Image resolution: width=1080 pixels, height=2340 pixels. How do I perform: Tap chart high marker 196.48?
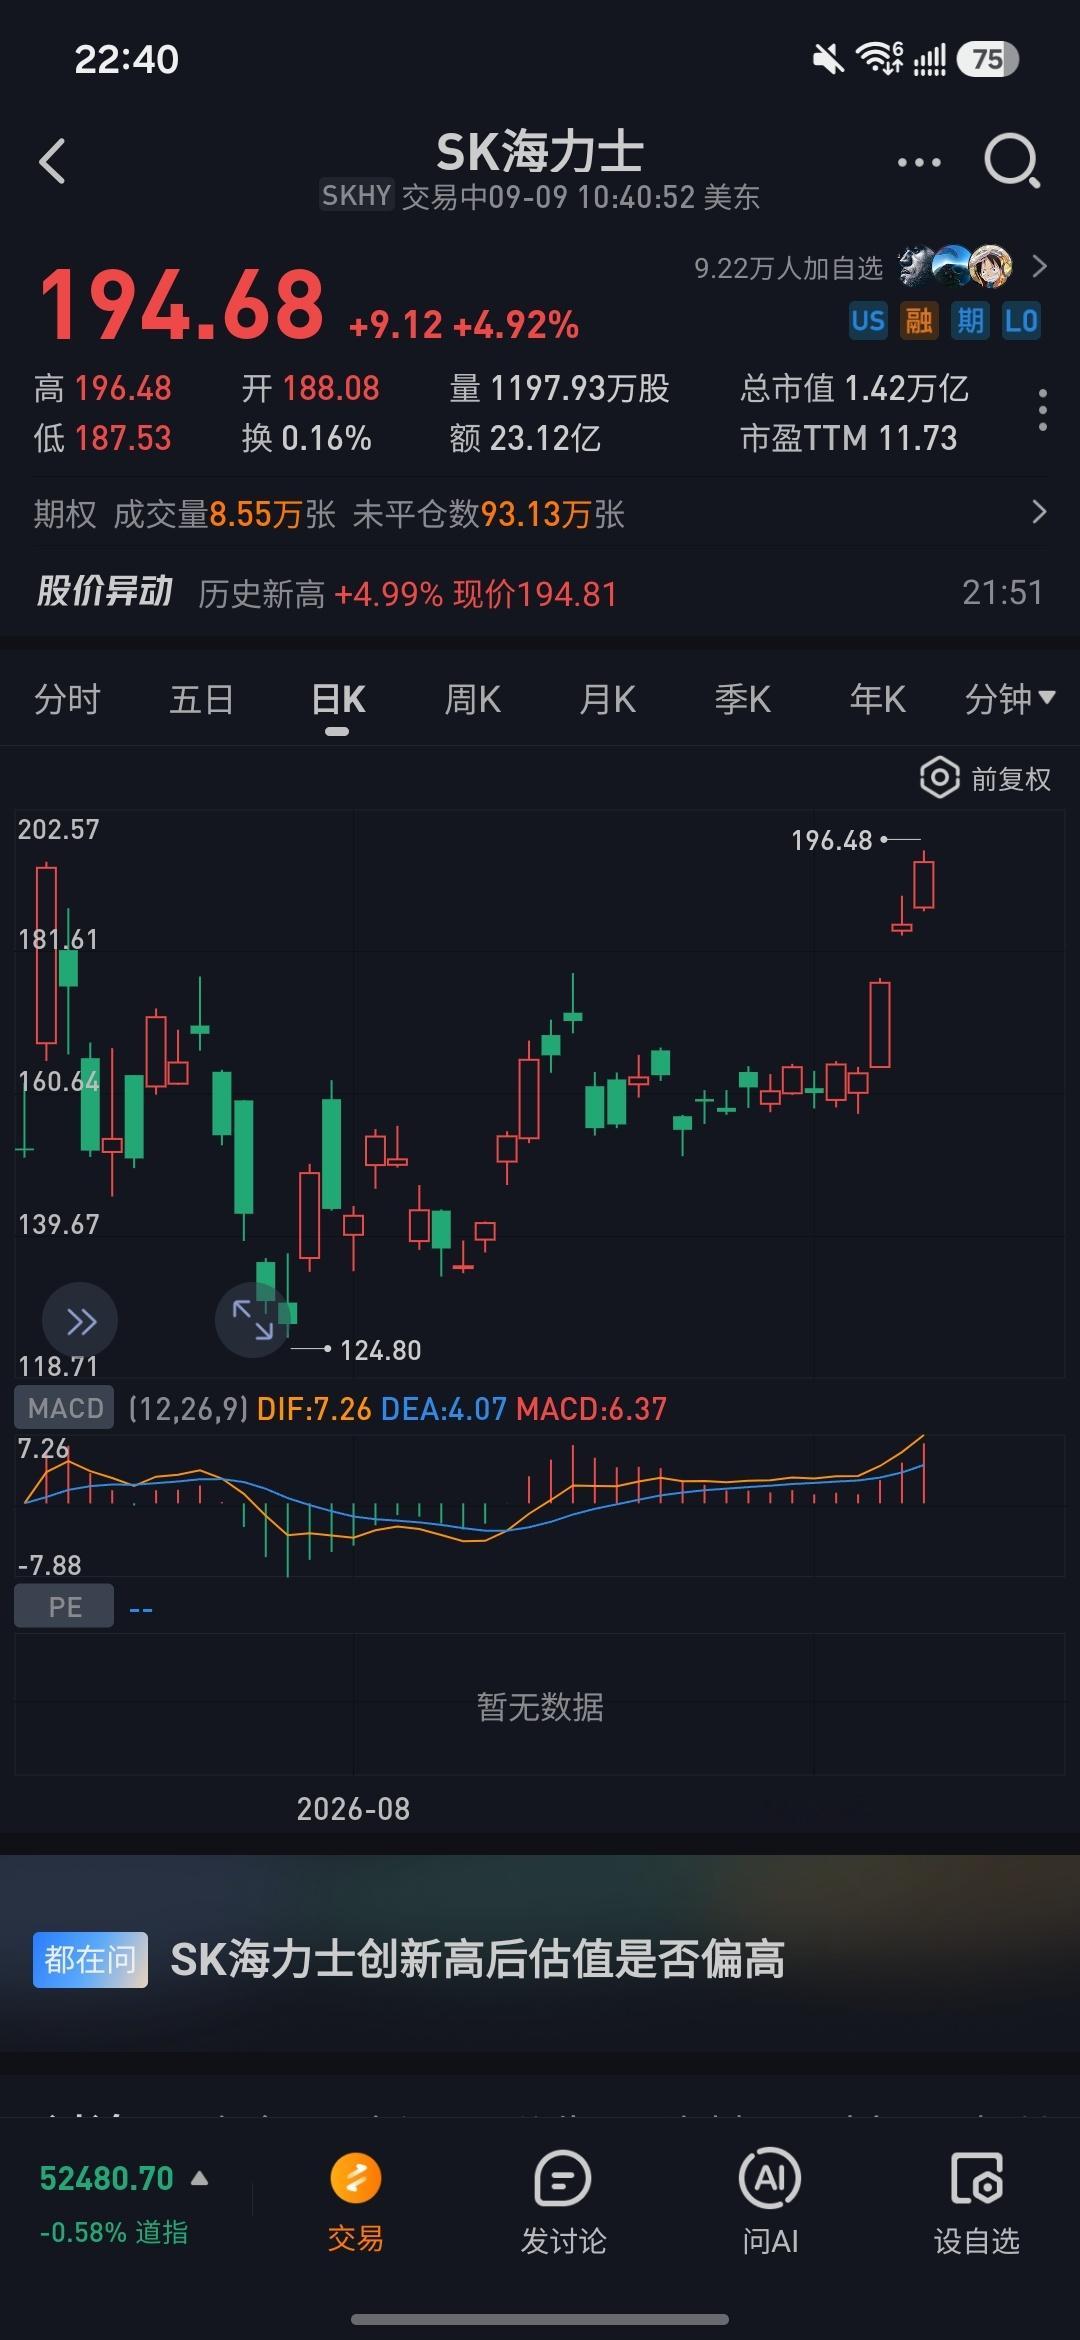click(832, 840)
